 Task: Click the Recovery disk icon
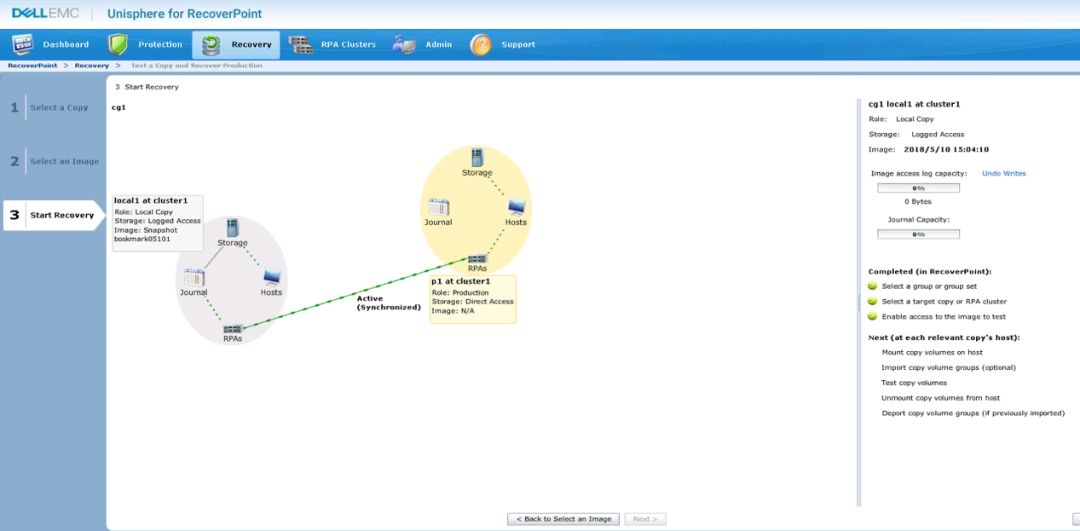[211, 45]
